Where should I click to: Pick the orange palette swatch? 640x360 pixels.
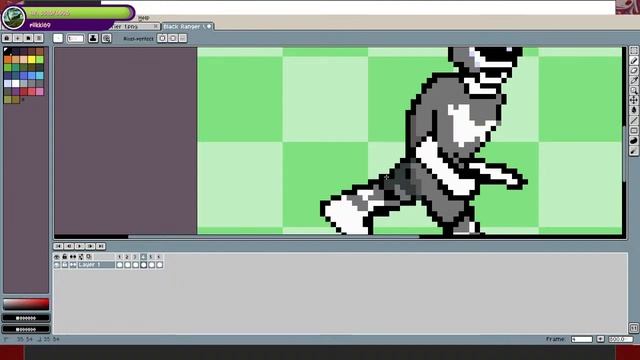(8, 60)
